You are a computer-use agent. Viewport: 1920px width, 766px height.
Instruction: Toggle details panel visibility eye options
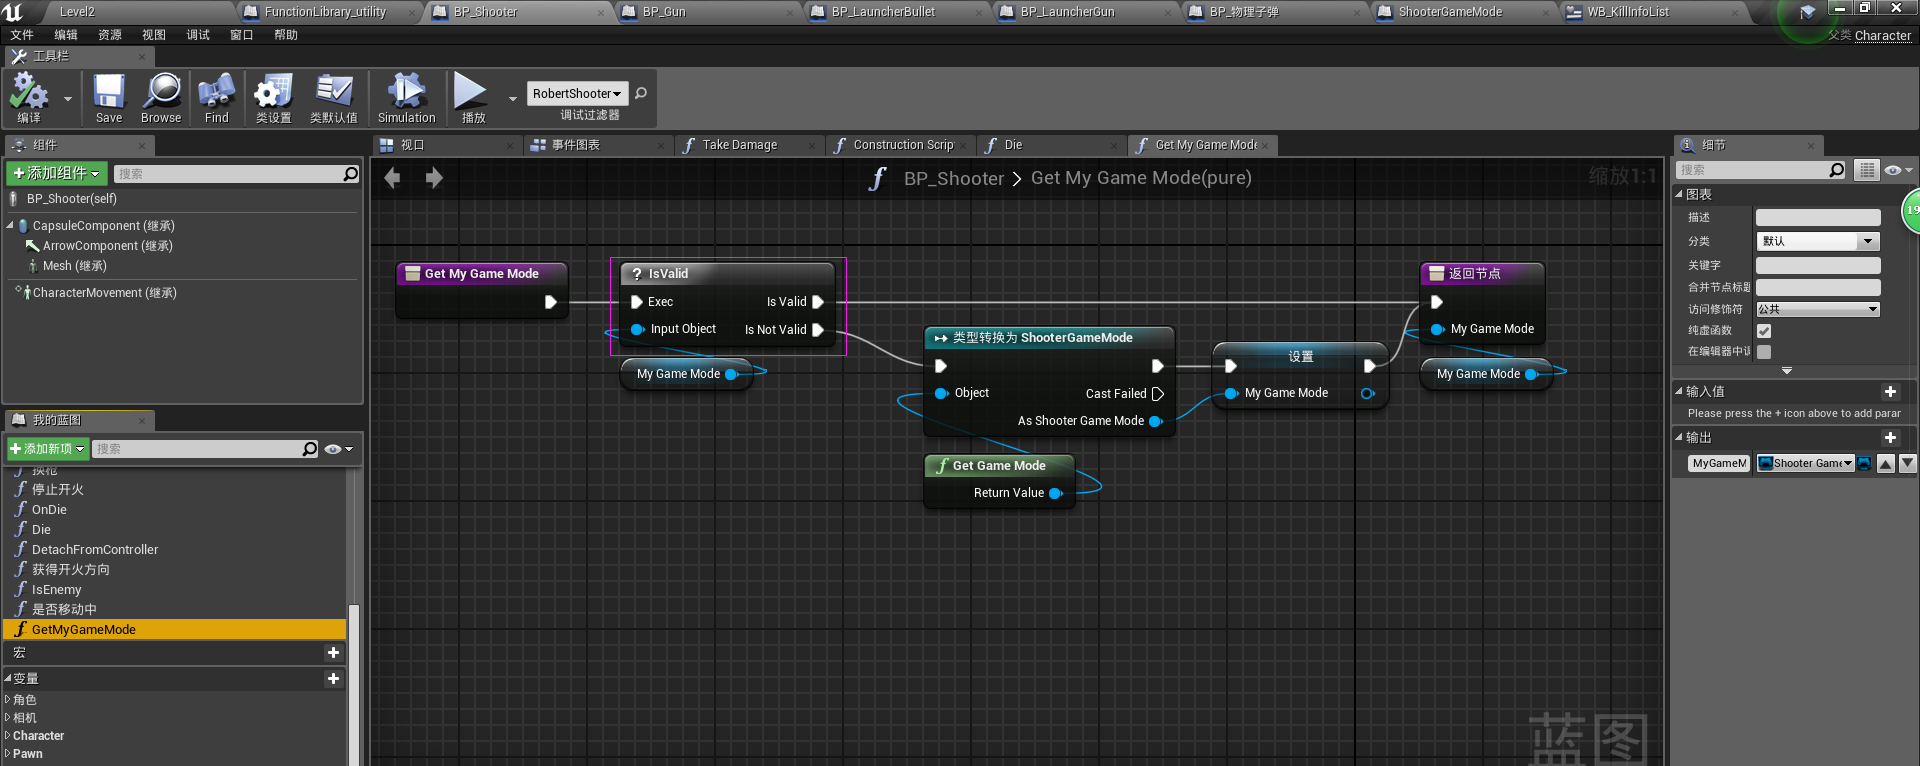[x=1898, y=170]
